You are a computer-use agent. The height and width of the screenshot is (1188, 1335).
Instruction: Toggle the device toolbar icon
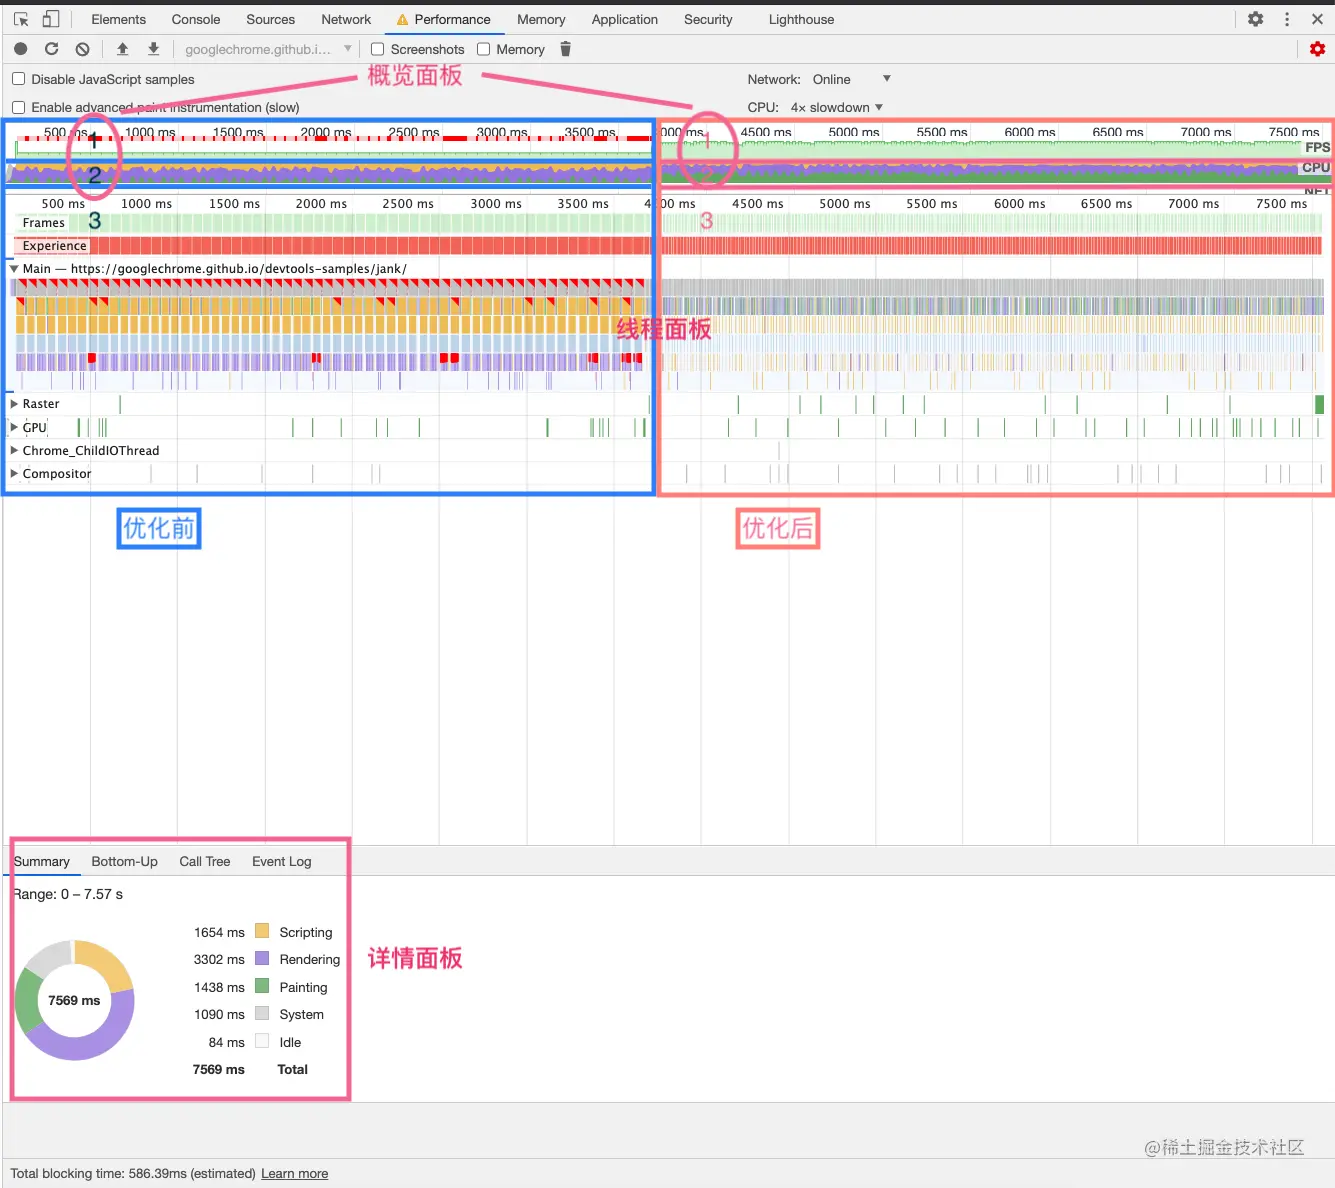click(x=51, y=19)
